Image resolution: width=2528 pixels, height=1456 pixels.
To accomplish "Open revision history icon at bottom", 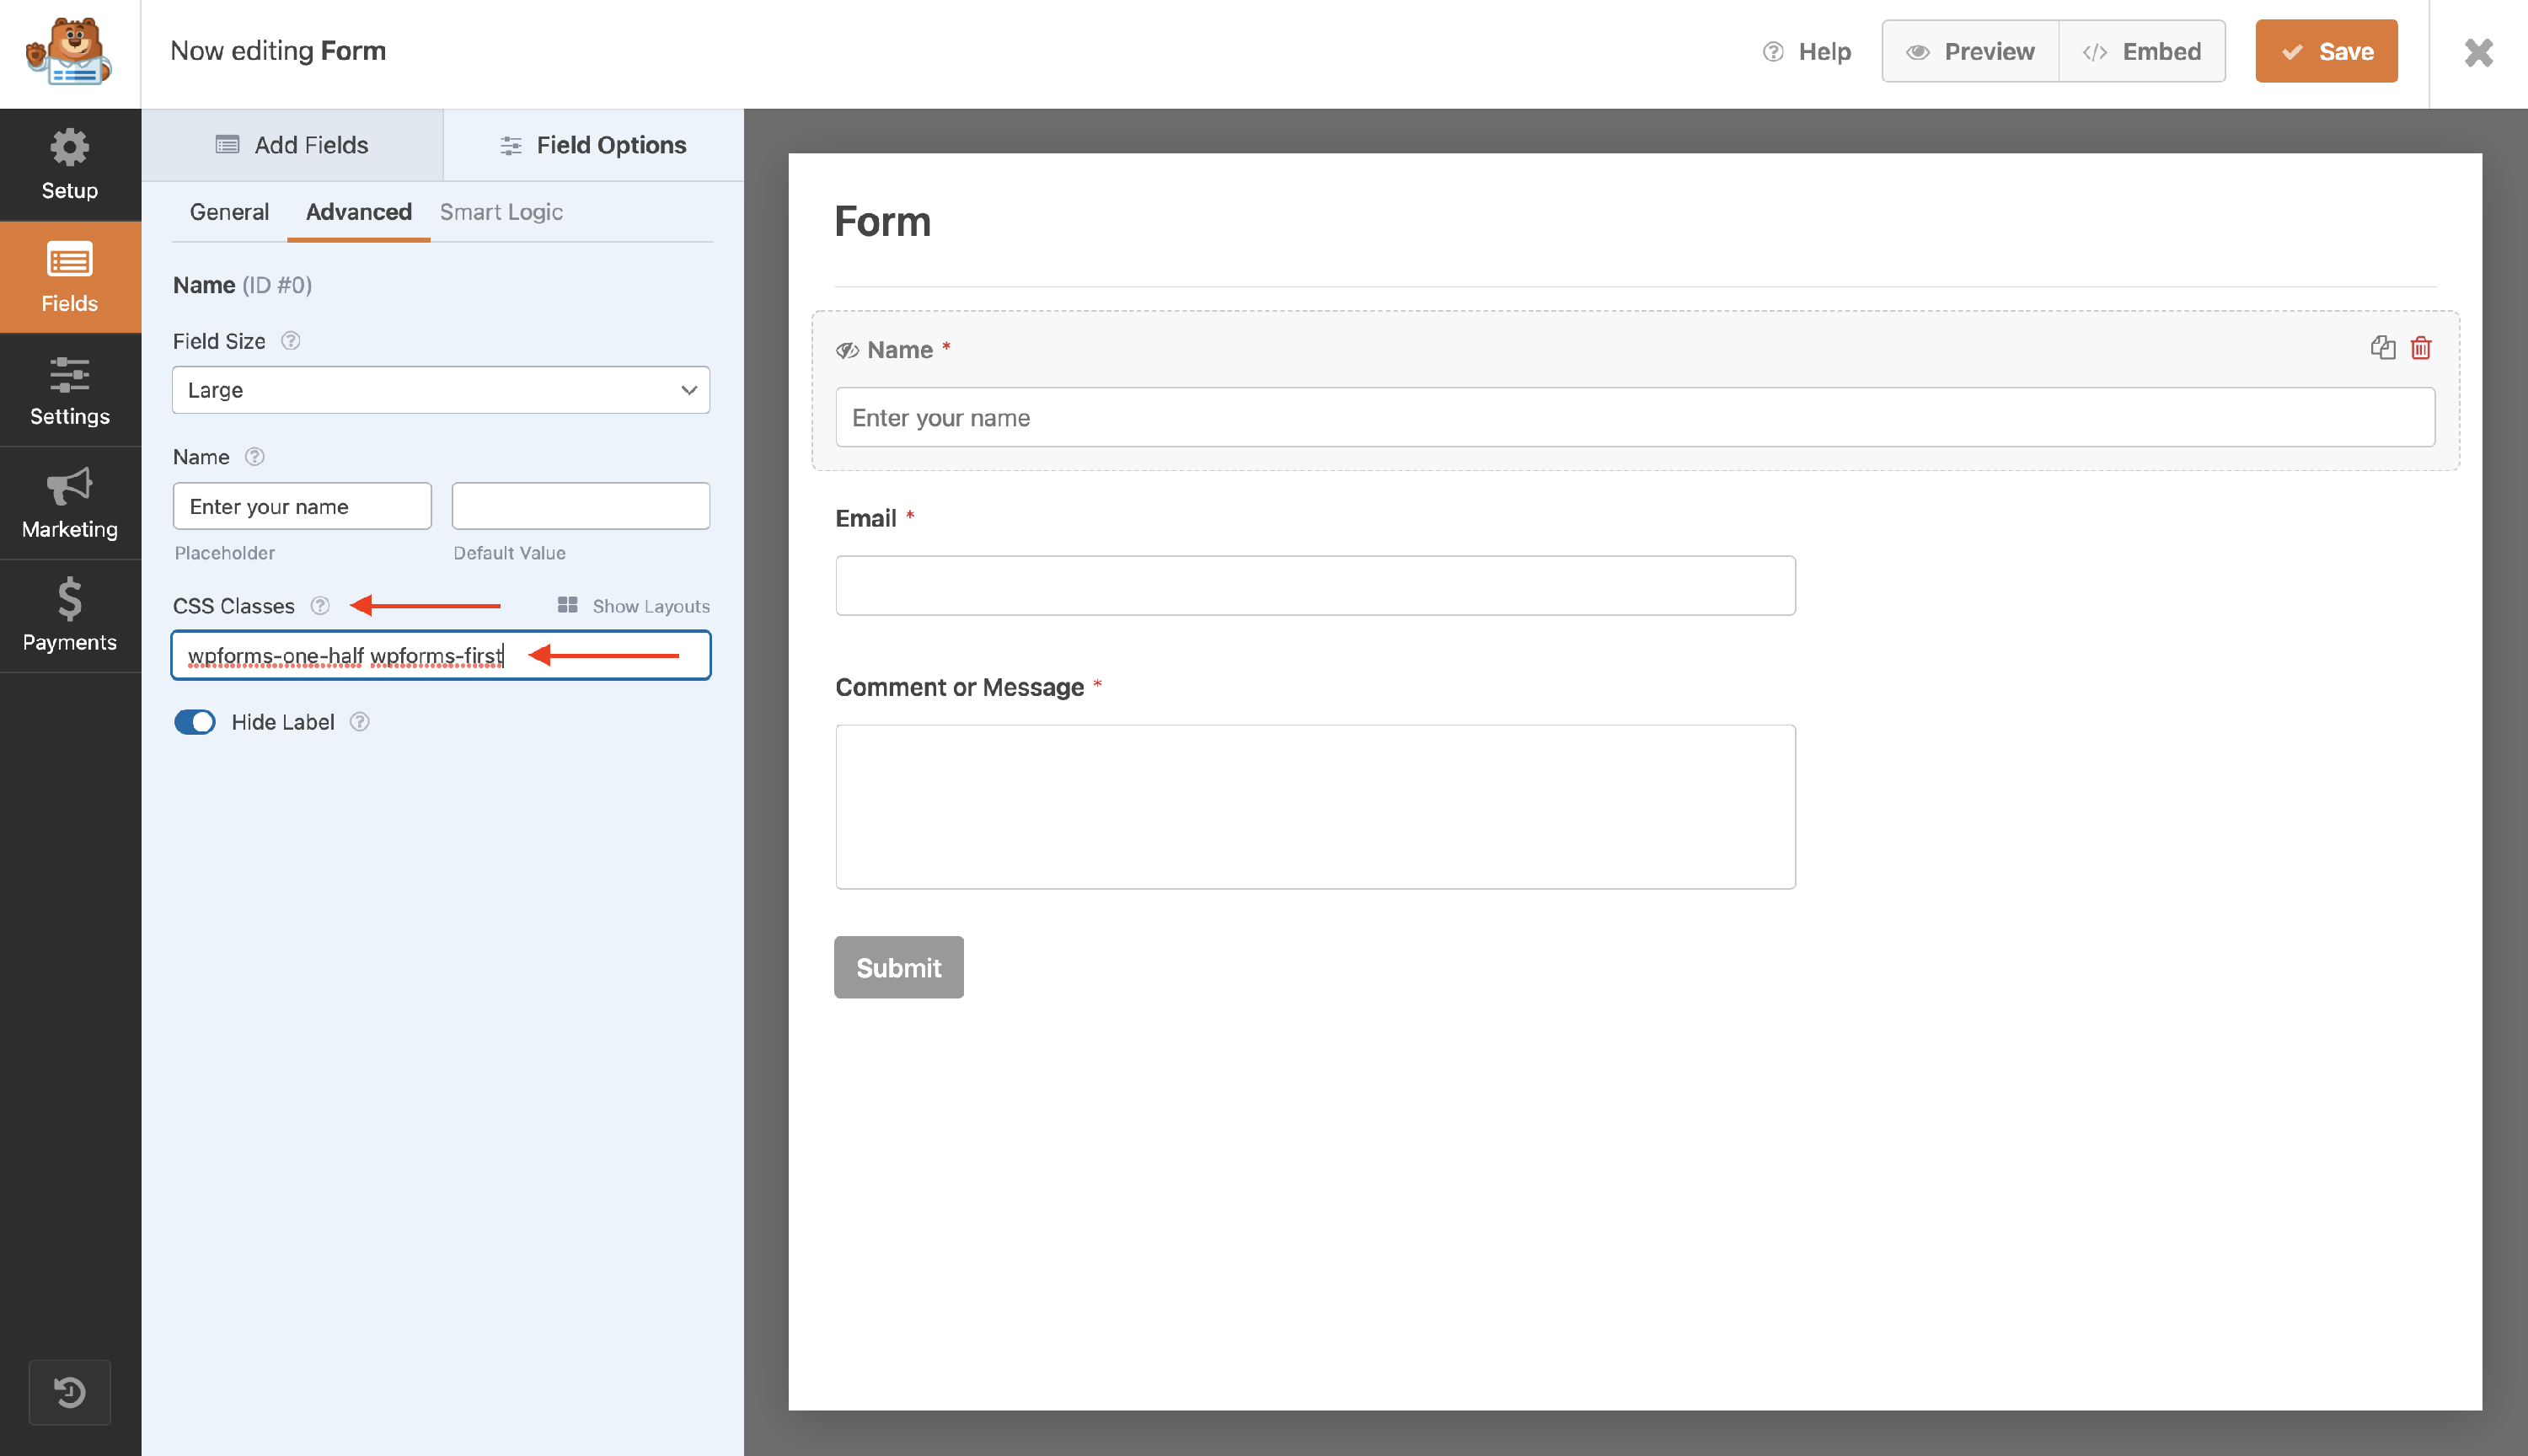I will click(69, 1391).
